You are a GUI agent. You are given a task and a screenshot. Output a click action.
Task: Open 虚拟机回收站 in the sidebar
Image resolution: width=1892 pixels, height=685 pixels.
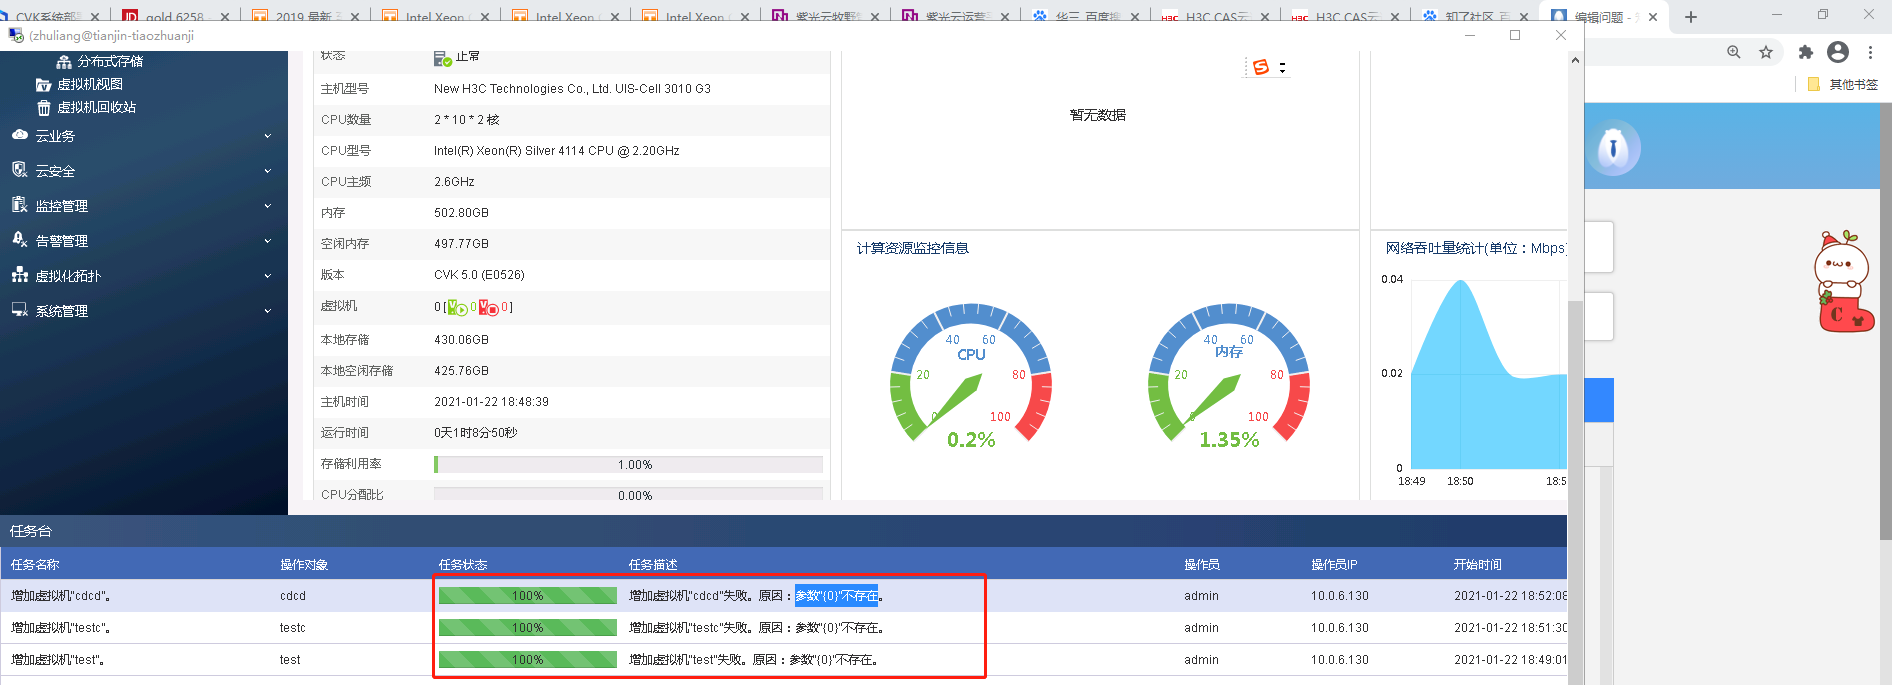96,108
